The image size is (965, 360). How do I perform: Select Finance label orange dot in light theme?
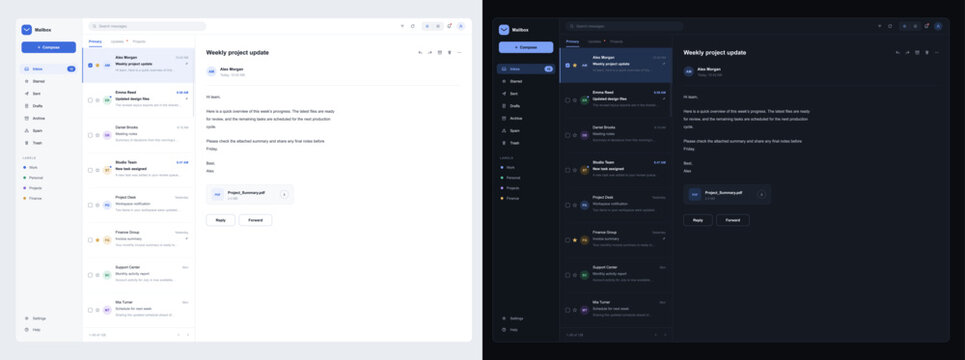25,198
